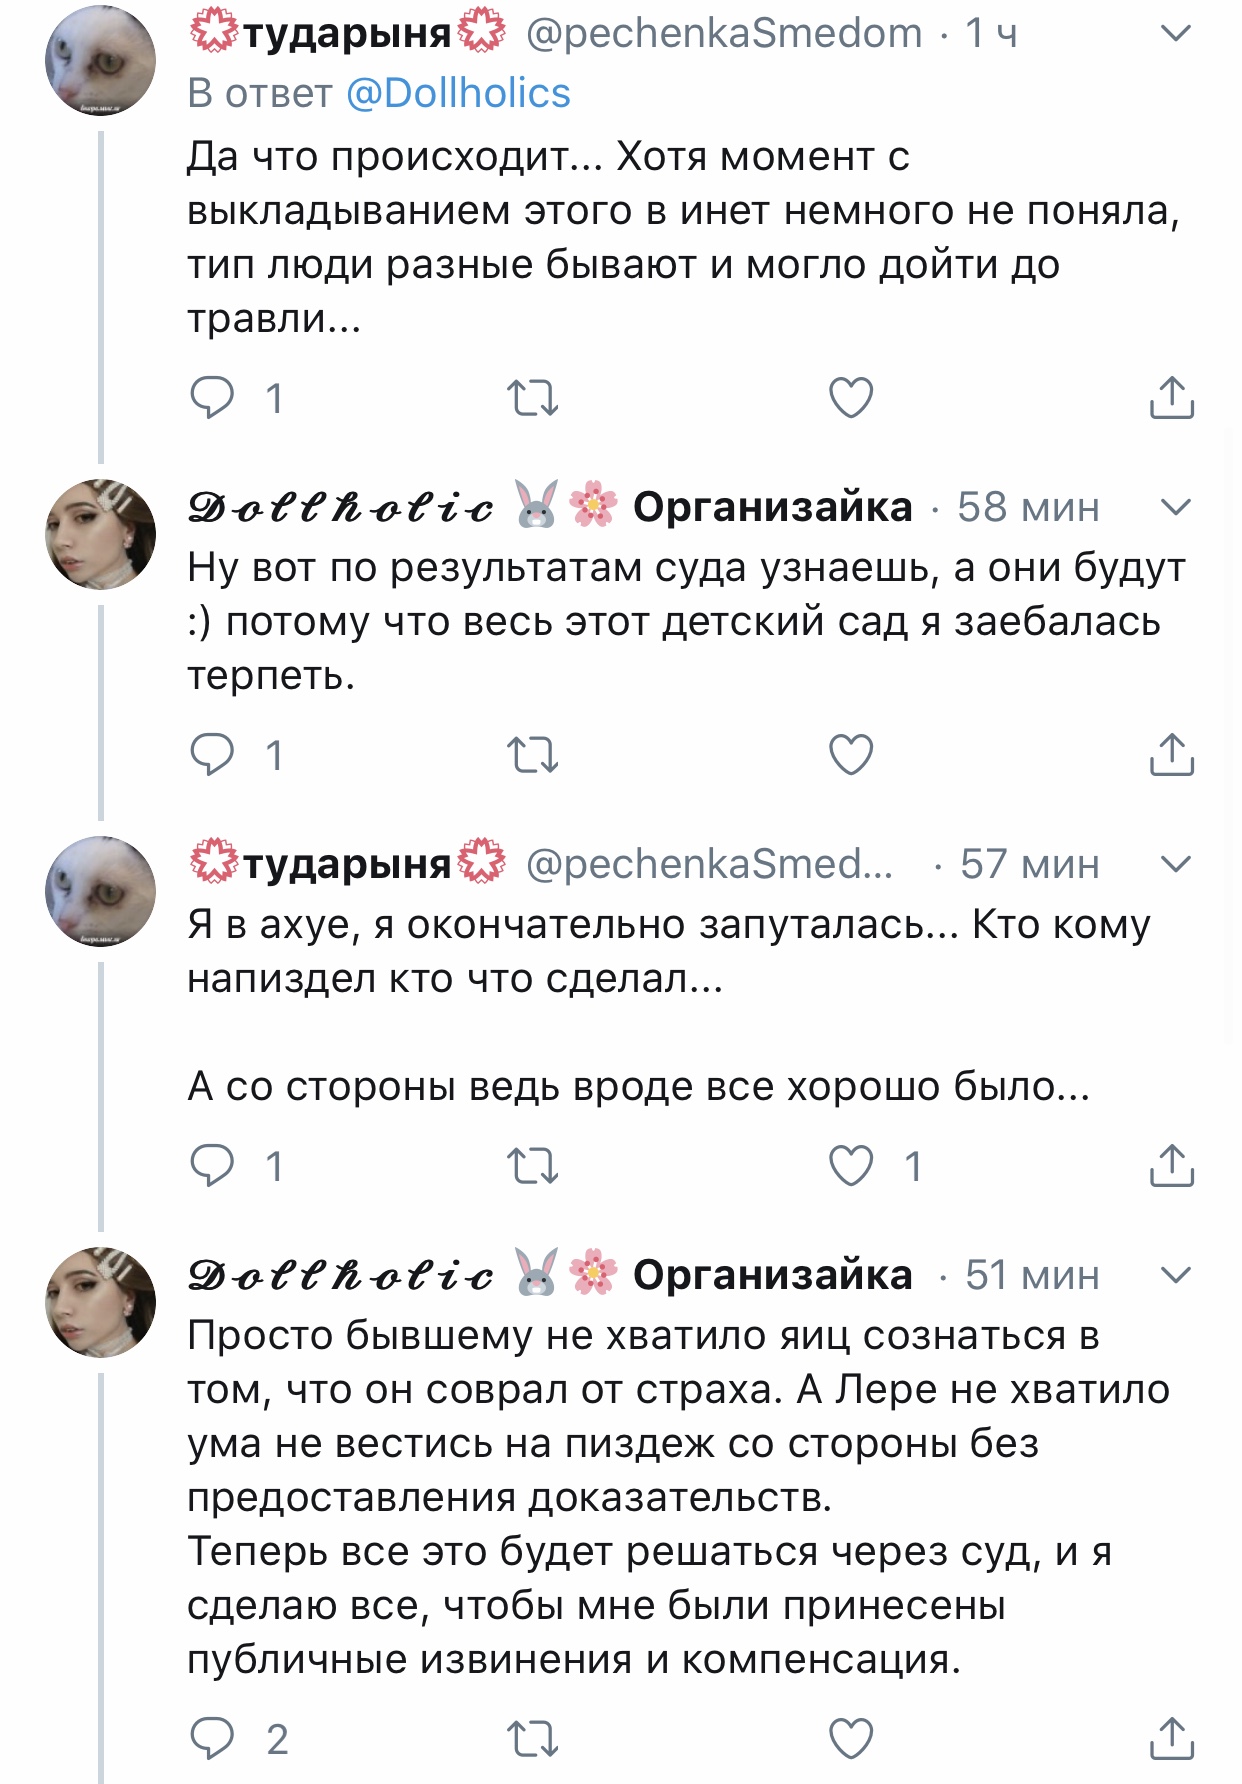The width and height of the screenshot is (1242, 1784).
Task: Share the first tweet via share icon
Action: (x=1171, y=398)
